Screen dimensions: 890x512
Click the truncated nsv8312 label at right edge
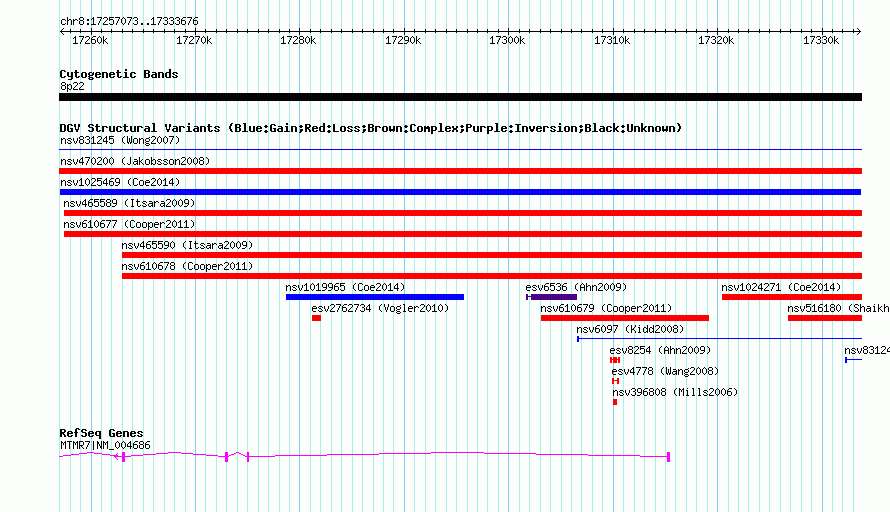pyautogui.click(x=867, y=350)
